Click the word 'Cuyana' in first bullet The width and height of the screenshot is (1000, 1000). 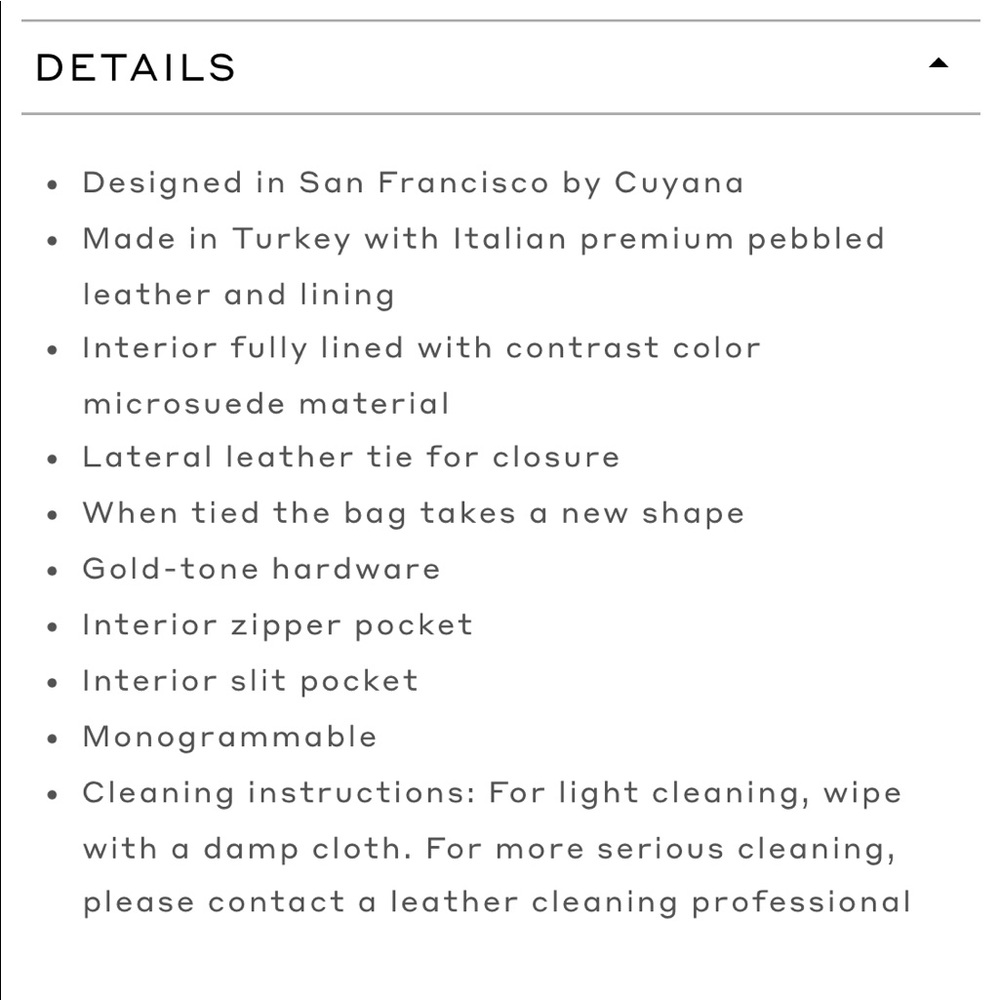pyautogui.click(x=679, y=184)
